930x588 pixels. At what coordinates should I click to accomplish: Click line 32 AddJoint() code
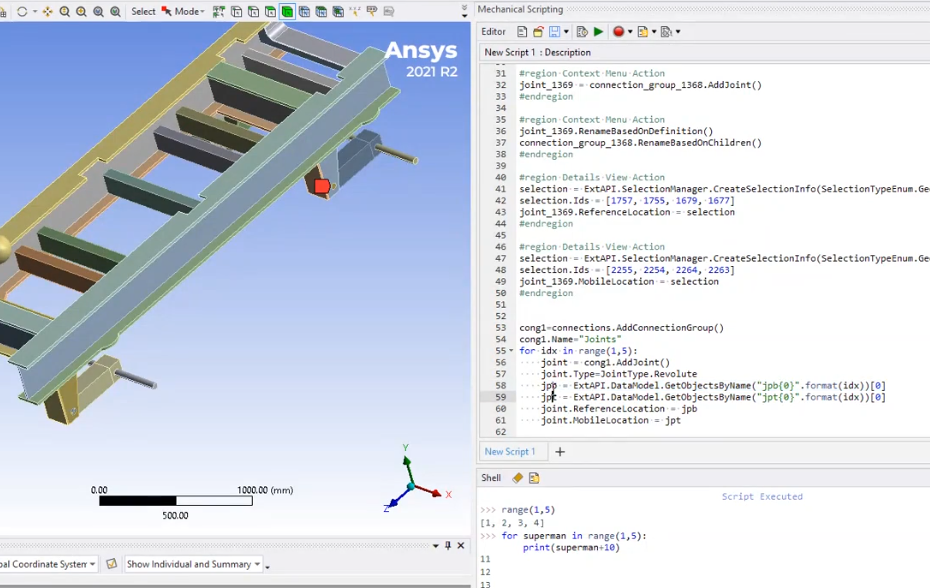tap(641, 85)
